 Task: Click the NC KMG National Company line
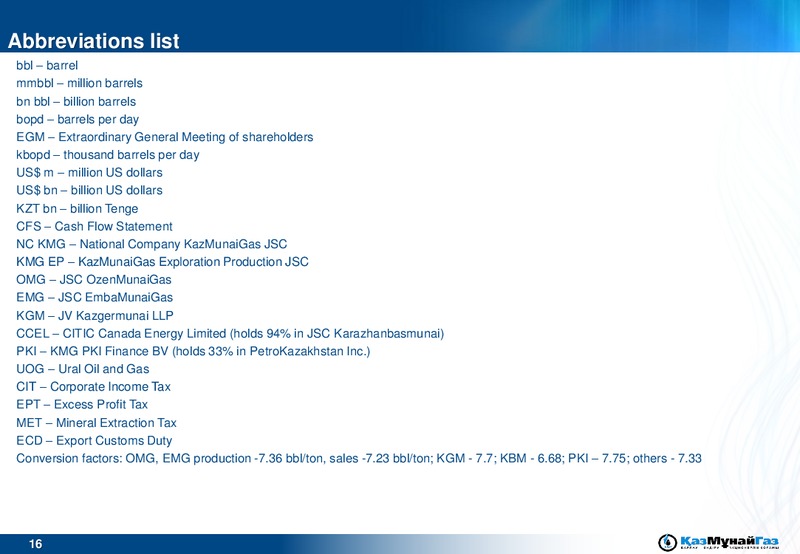tap(152, 244)
